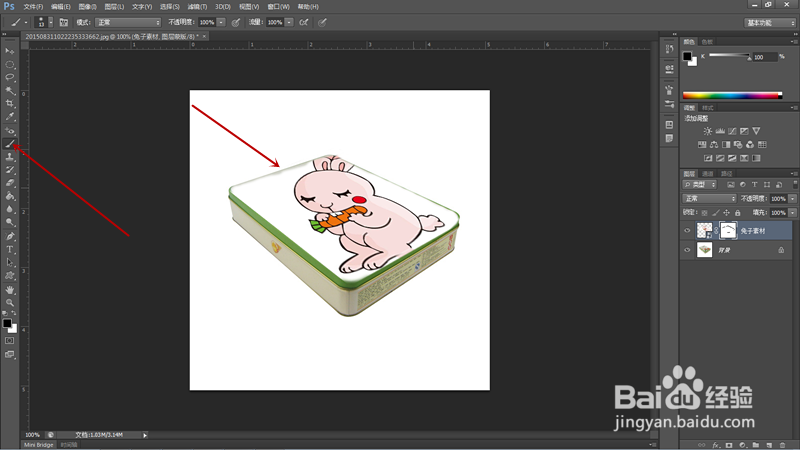Screen dimensions: 800x450
Task: Open the layer blend mode dropdown
Action: pyautogui.click(x=709, y=198)
